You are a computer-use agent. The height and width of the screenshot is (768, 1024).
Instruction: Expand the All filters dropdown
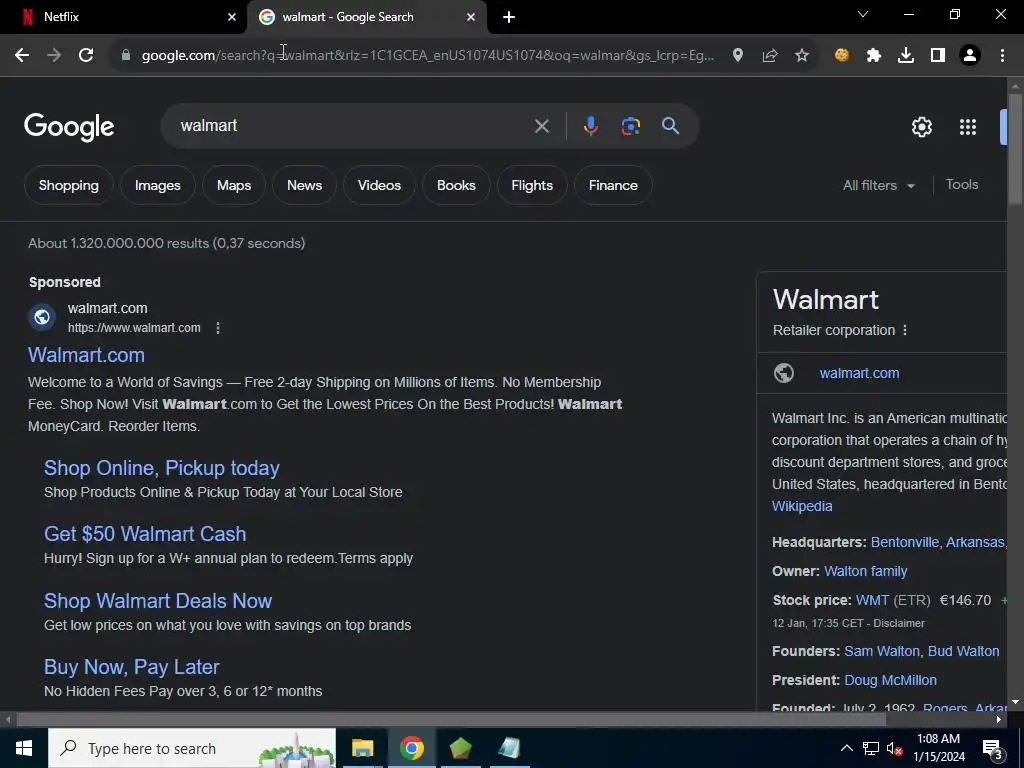coord(878,185)
